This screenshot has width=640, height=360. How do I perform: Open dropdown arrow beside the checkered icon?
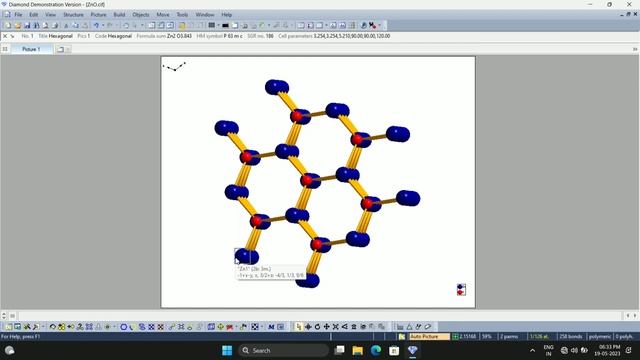tap(262, 327)
